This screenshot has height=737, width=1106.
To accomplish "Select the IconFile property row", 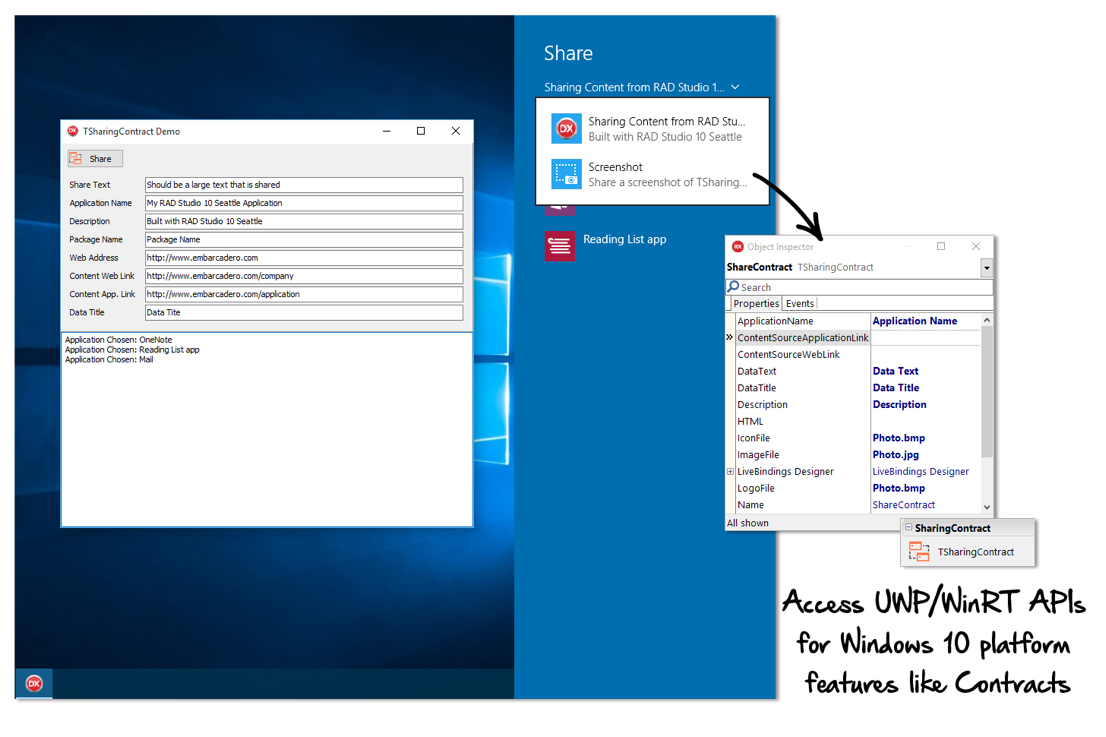I will pyautogui.click(x=802, y=438).
